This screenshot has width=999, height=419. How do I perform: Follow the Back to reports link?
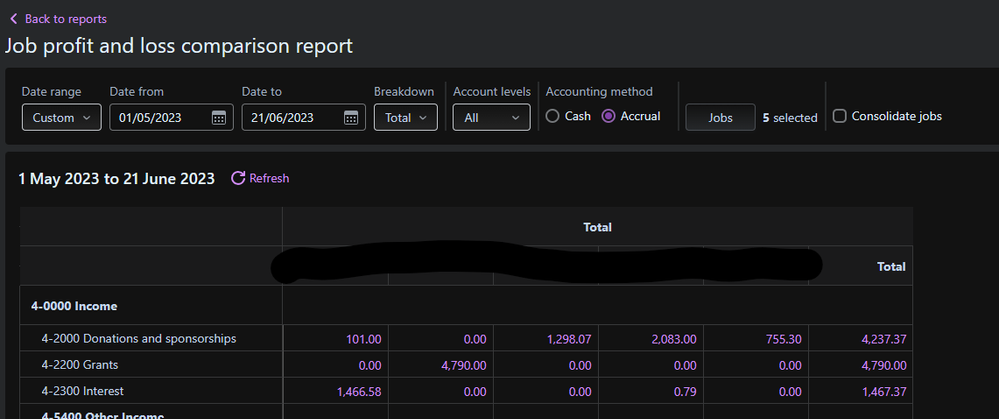click(x=65, y=19)
